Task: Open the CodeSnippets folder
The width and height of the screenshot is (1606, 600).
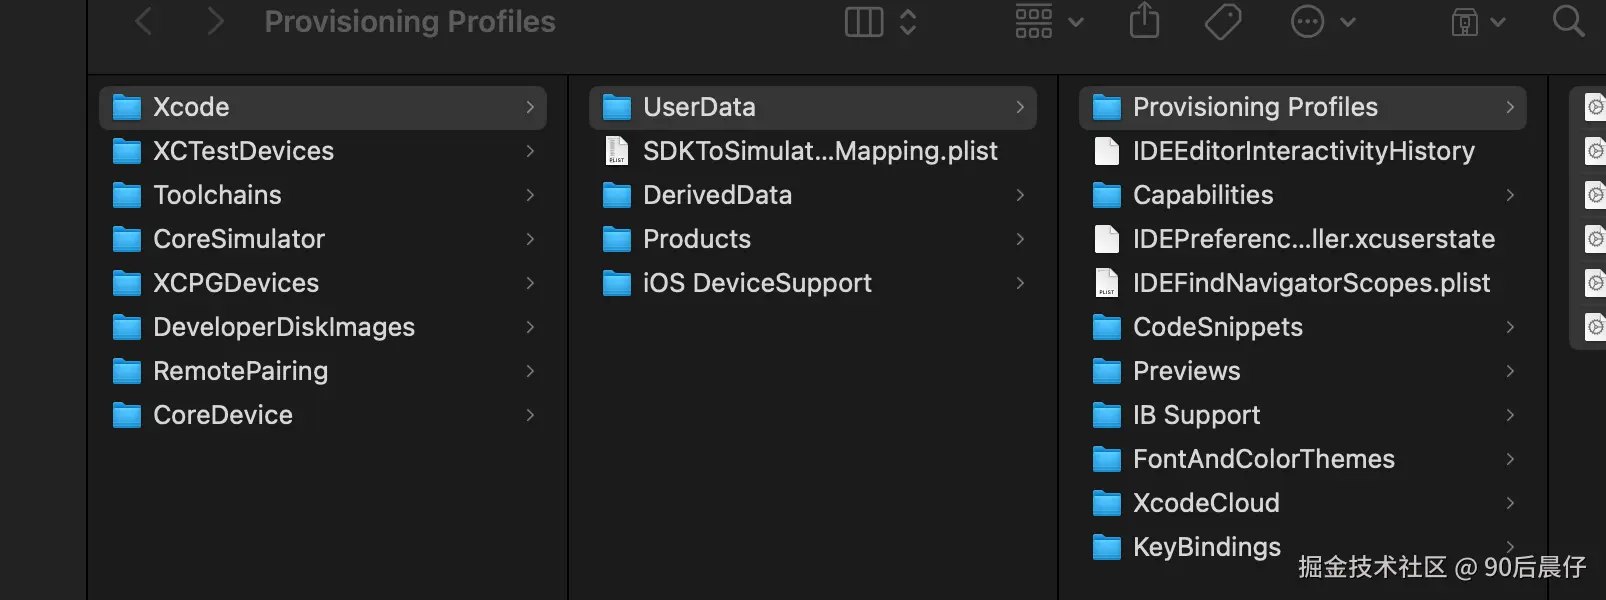Action: pos(1217,327)
